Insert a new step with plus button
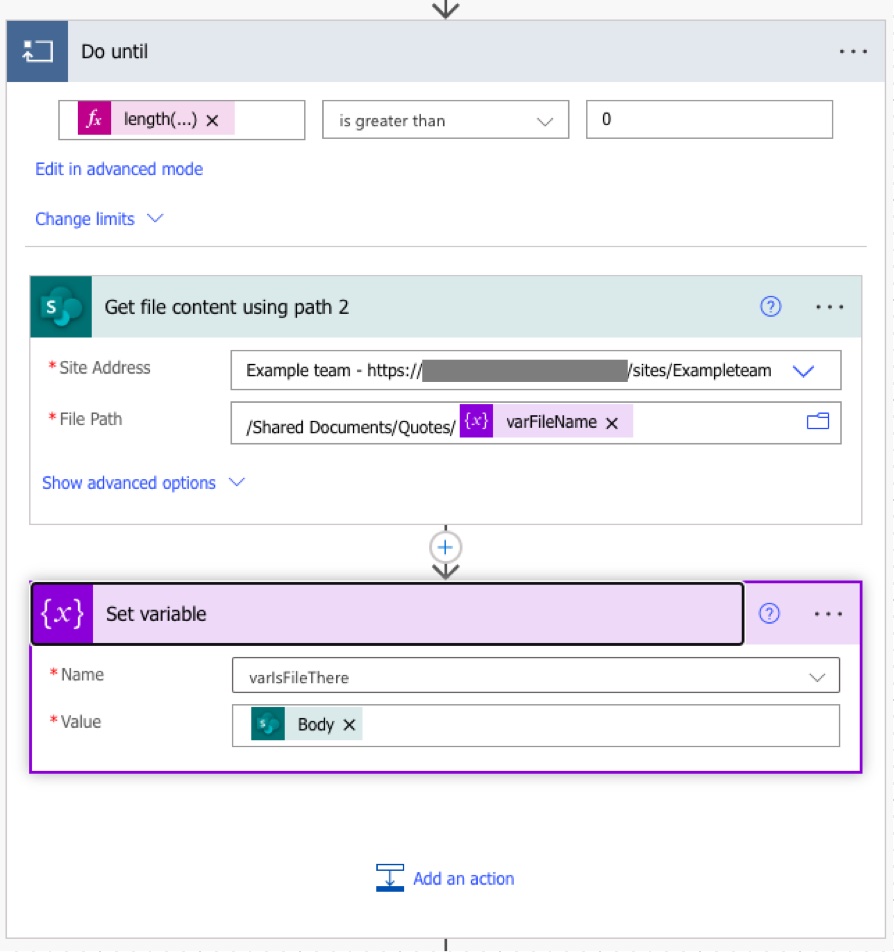Image resolution: width=894 pixels, height=952 pixels. (446, 547)
